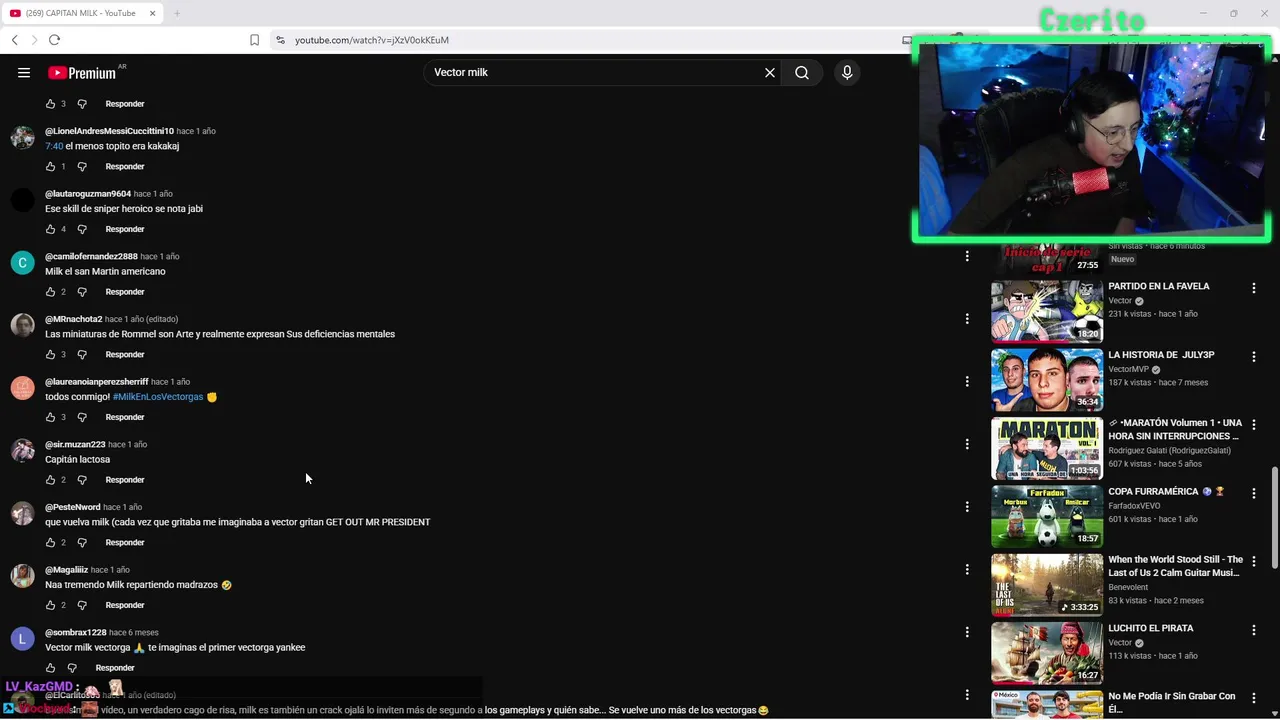Reload the page with refresh icon
This screenshot has height=720, width=1280.
[54, 40]
